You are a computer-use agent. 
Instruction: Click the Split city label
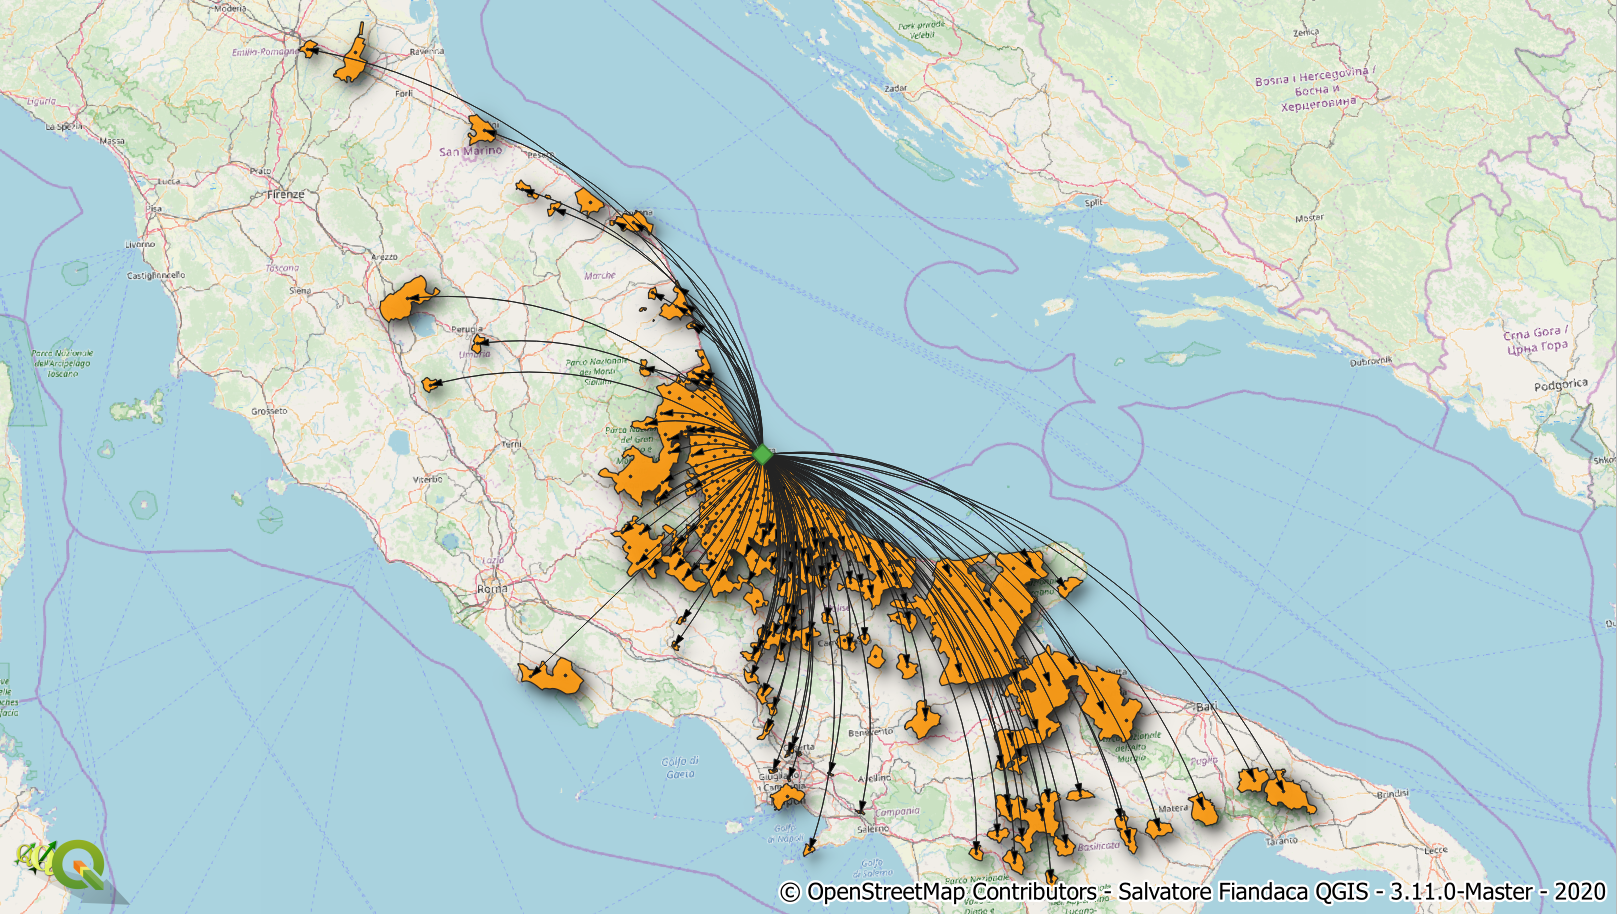(x=1093, y=202)
